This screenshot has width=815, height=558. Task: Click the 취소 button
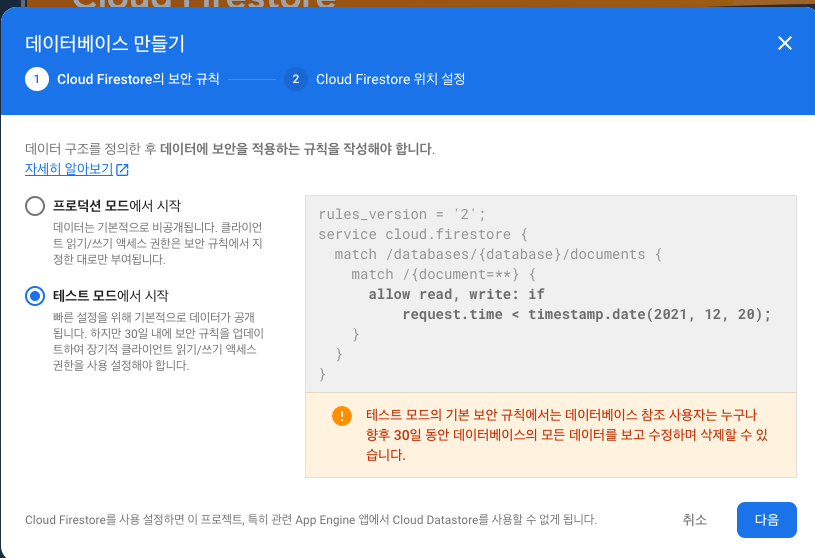pyautogui.click(x=694, y=520)
